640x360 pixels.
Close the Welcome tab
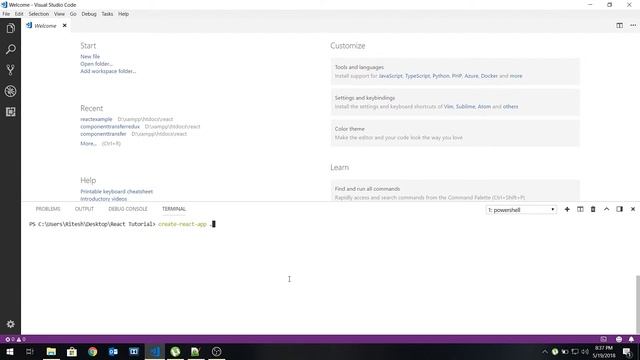pyautogui.click(x=64, y=25)
